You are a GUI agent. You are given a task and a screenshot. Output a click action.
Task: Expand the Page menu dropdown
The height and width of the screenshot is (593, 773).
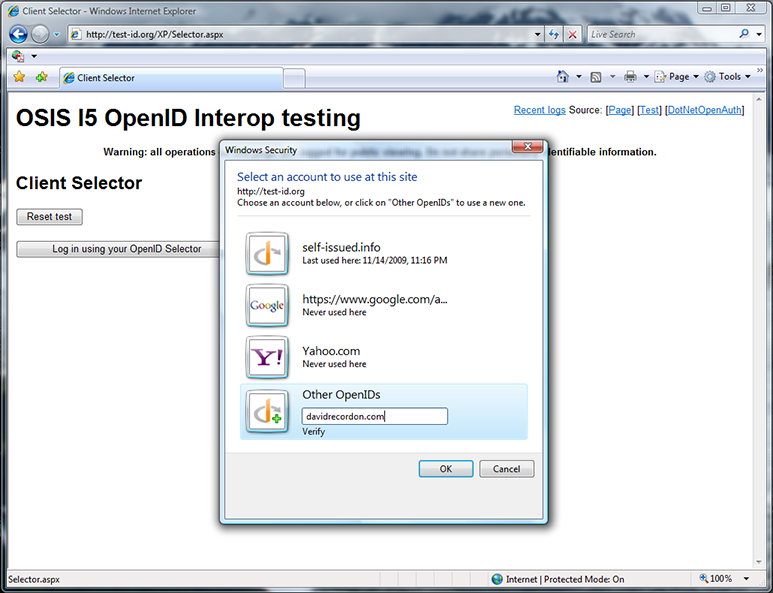coord(677,77)
